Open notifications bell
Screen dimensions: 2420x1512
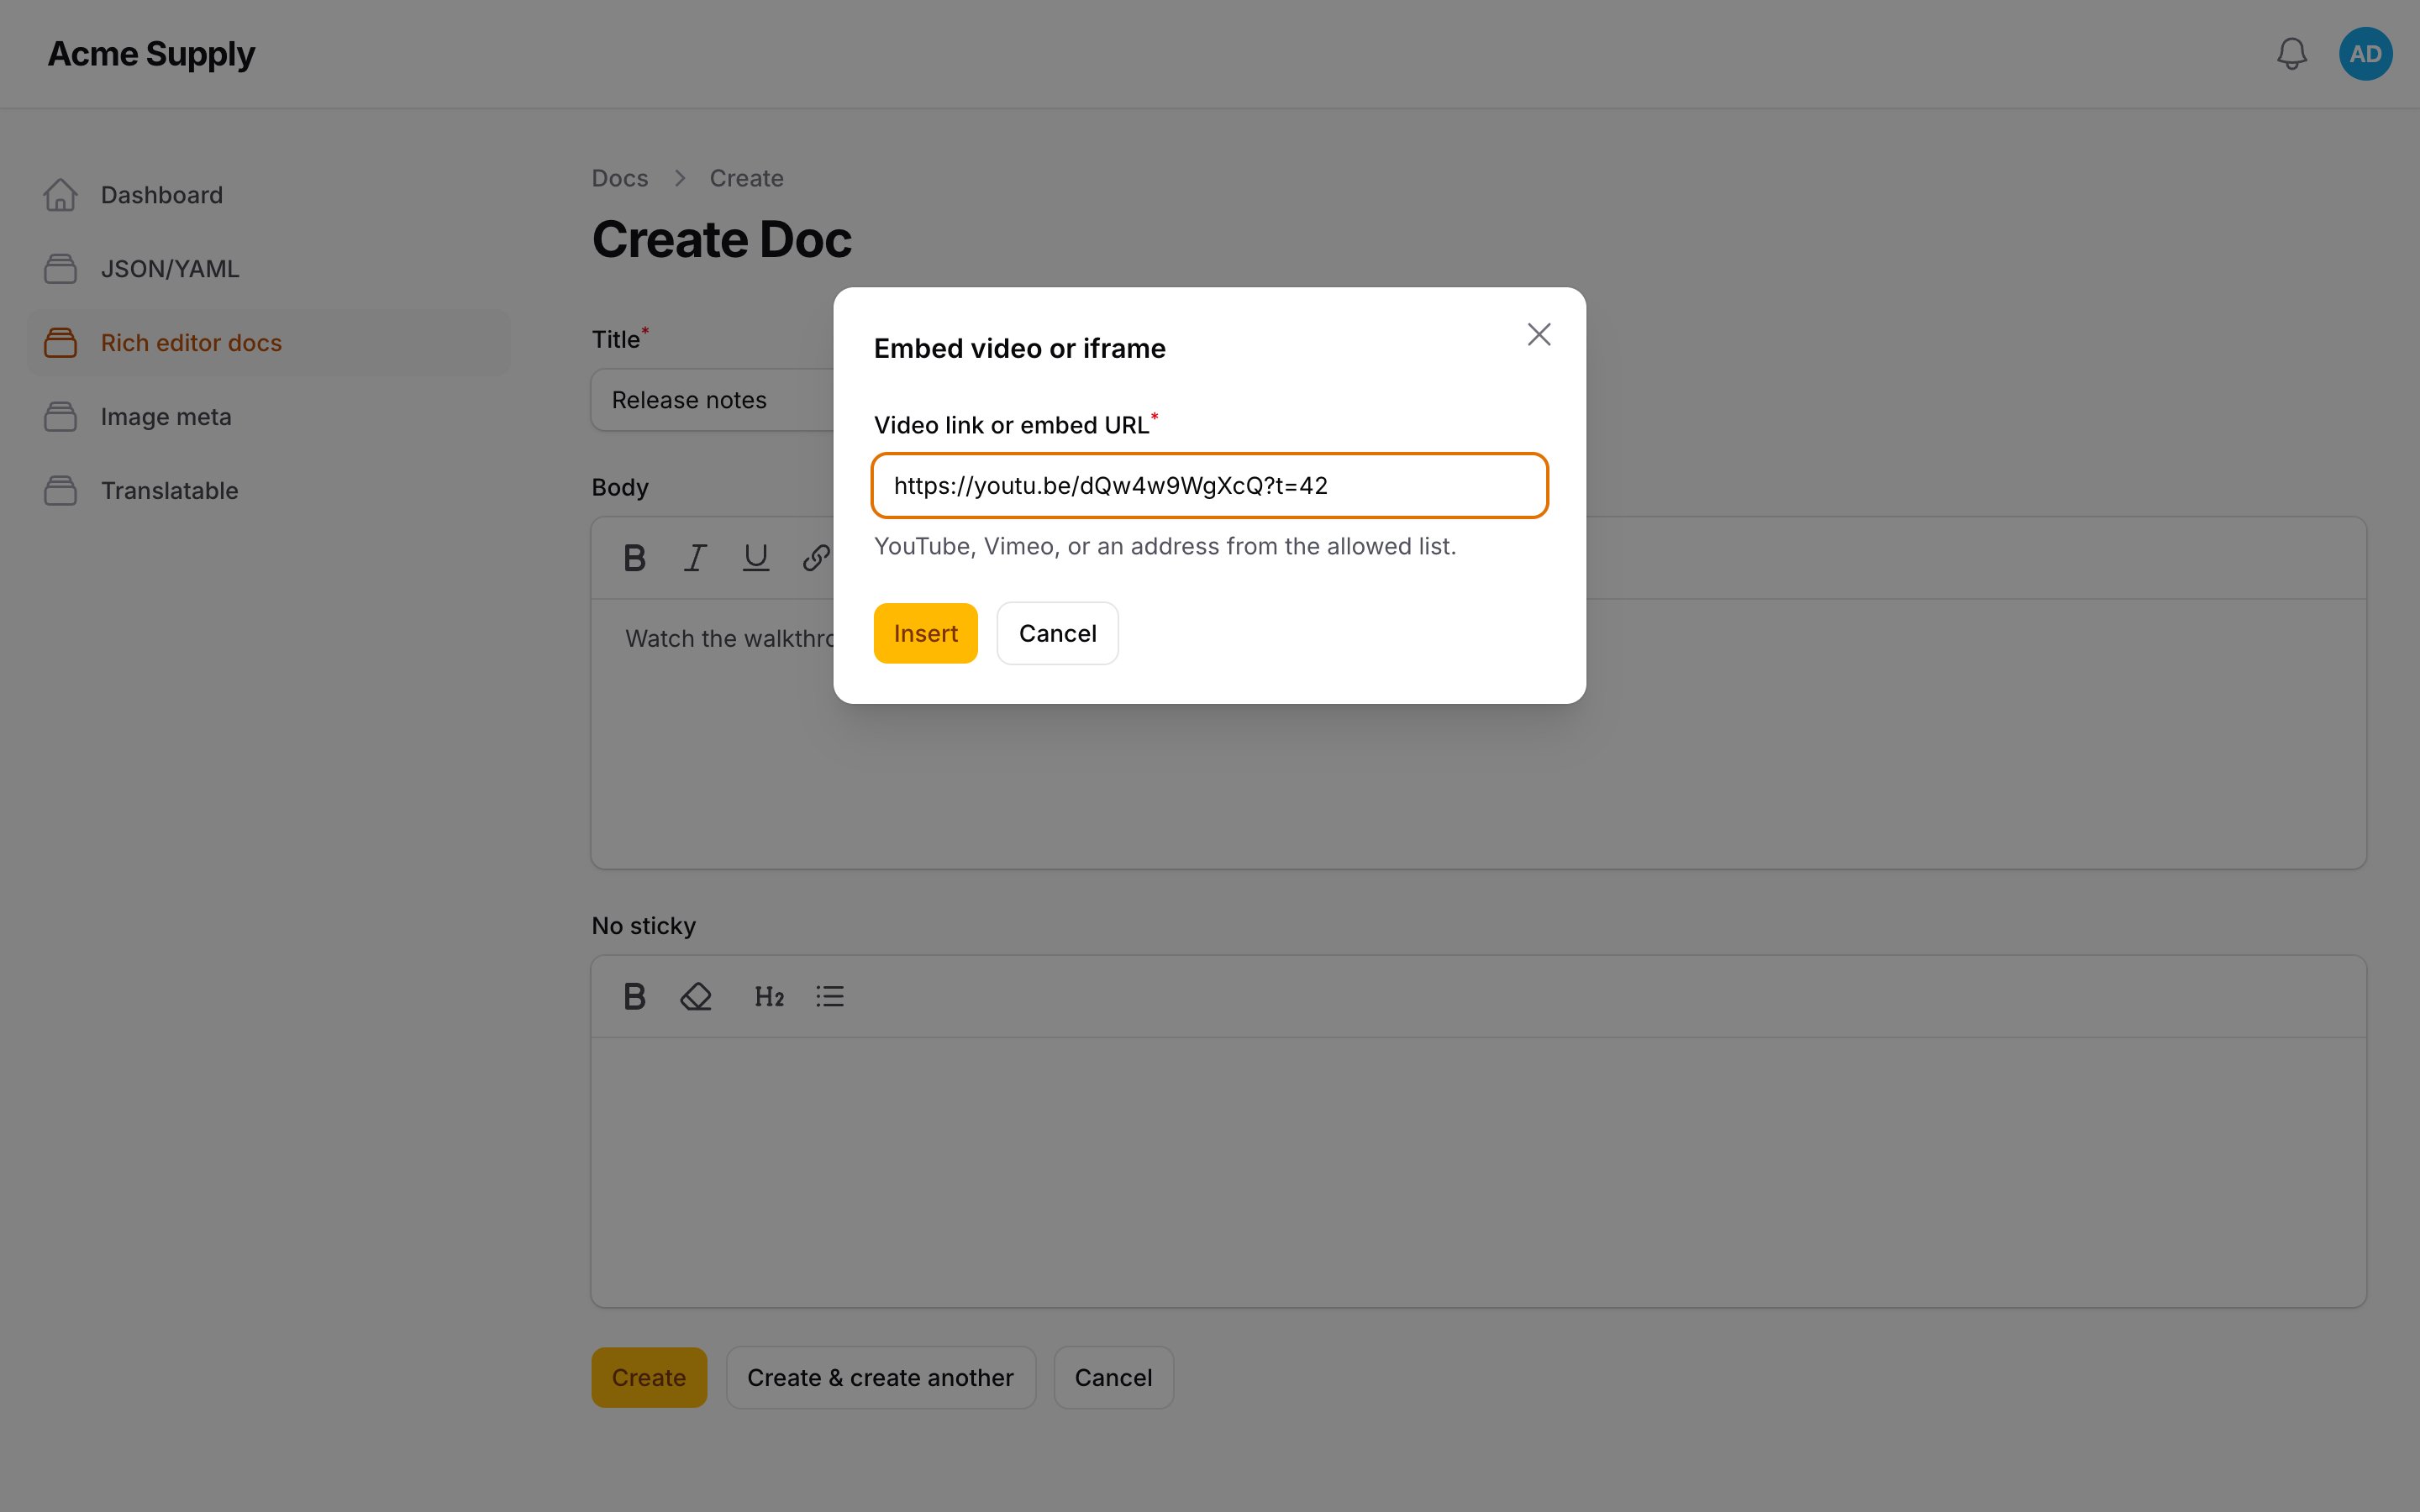tap(2292, 54)
